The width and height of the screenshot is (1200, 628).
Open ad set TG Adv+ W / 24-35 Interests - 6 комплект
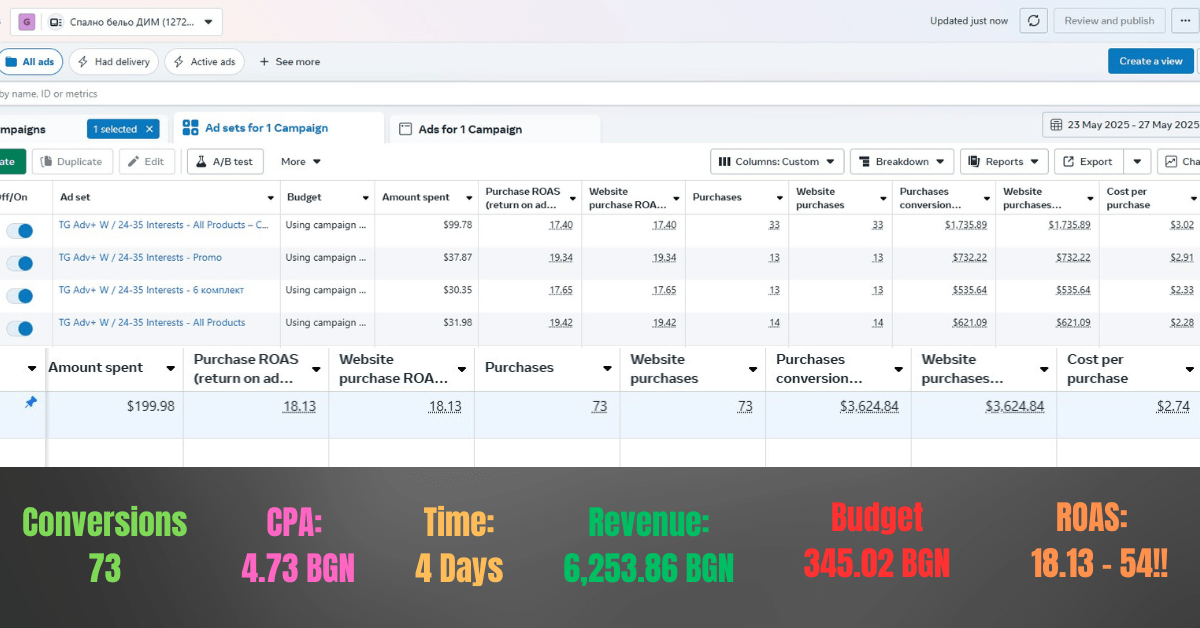[151, 290]
